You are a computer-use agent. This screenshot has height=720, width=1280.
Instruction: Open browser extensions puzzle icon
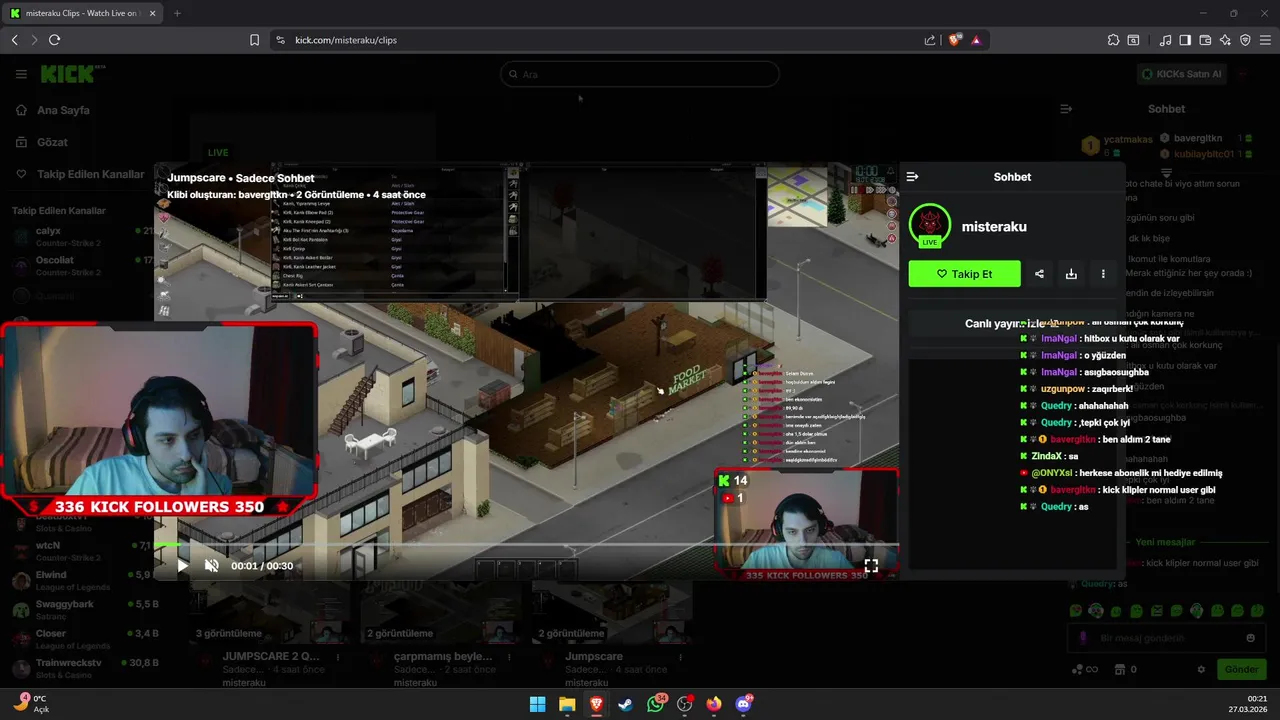click(x=1113, y=40)
